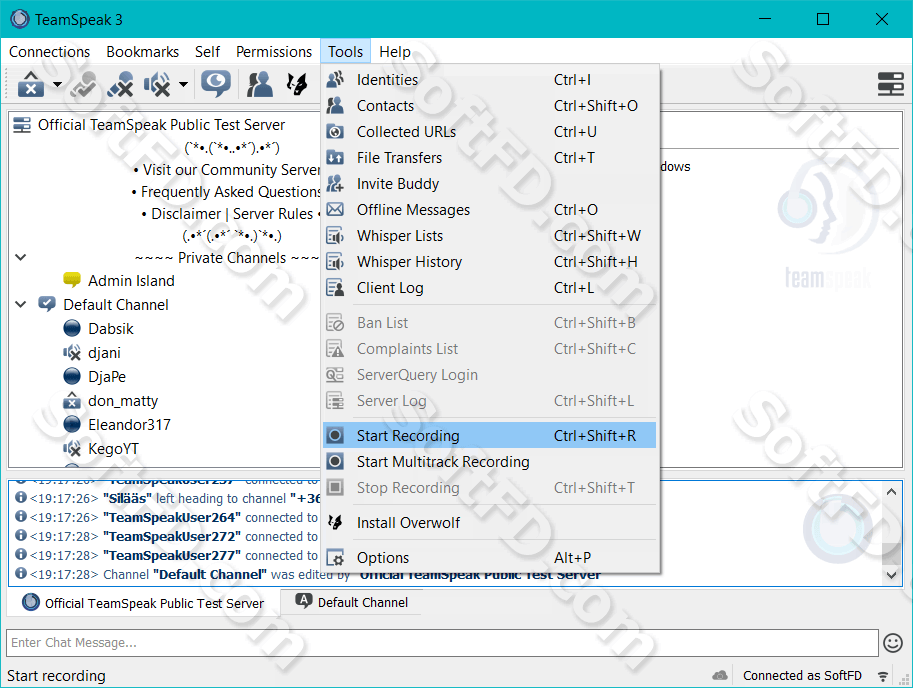Open Collected URLs from the menu
The height and width of the screenshot is (688, 913).
click(x=490, y=132)
